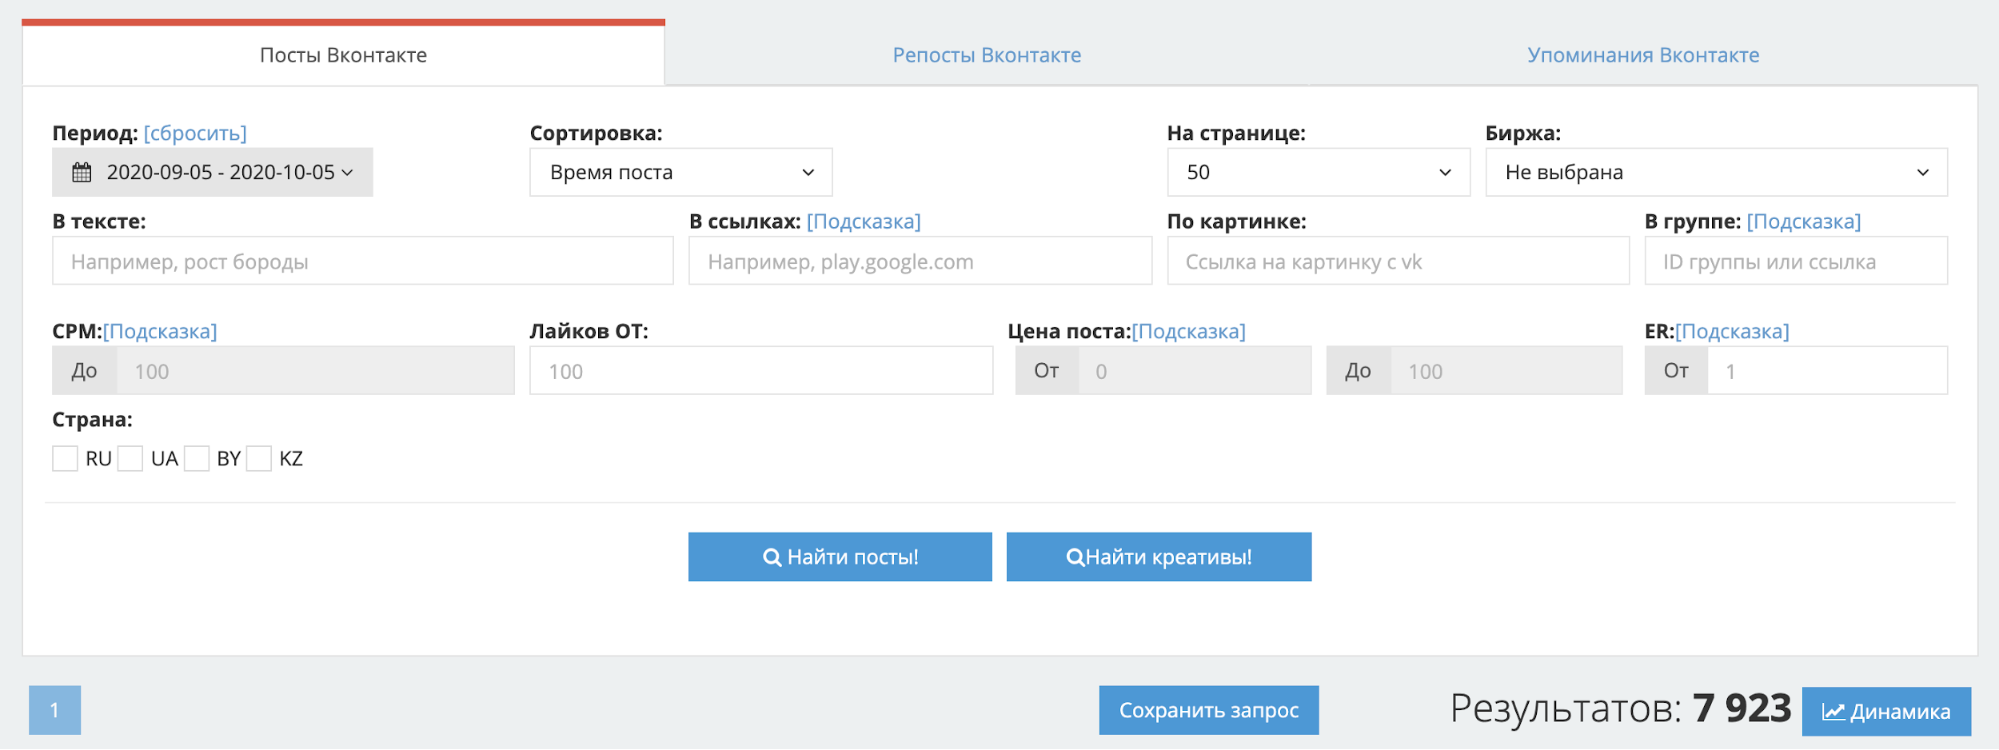
Task: Open the Сортировка dropdown showing Время поста
Action: 681,172
